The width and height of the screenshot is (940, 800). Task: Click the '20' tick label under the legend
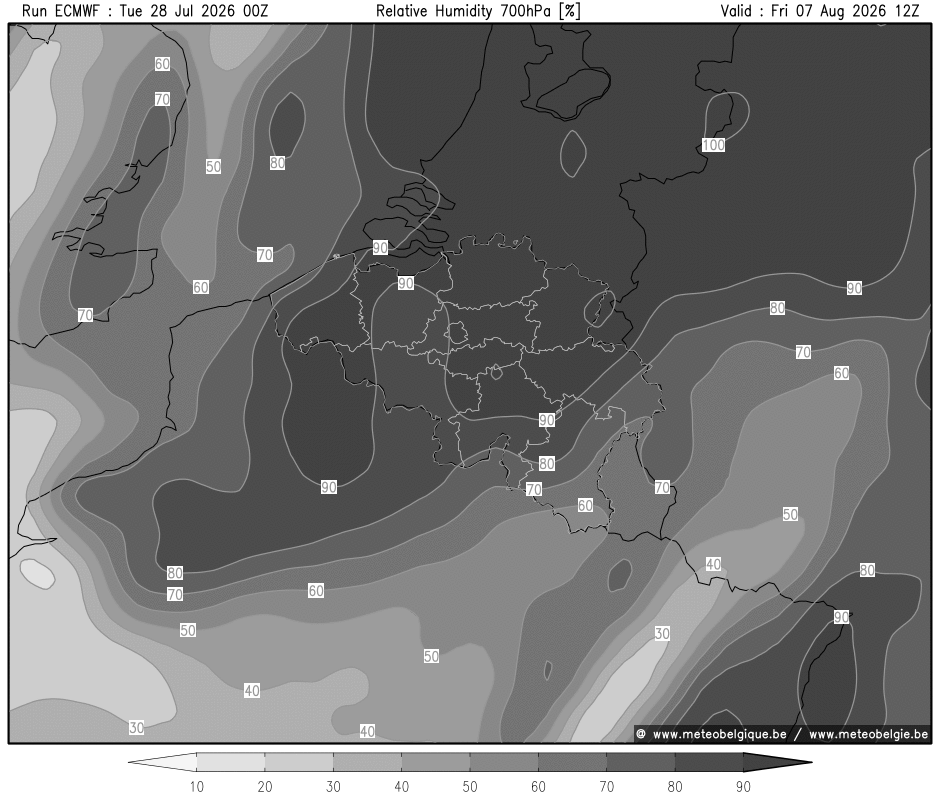pos(265,787)
